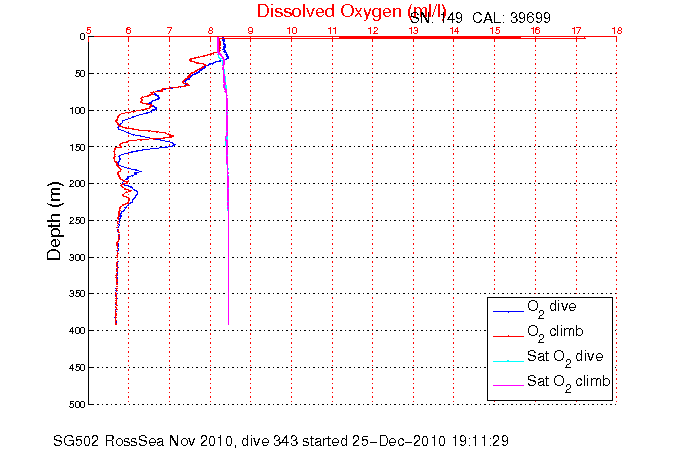Screen dimensions: 681x454
Task: Click the 'Dissolved Oxygen (ml/l)' chart title
Action: (351, 12)
